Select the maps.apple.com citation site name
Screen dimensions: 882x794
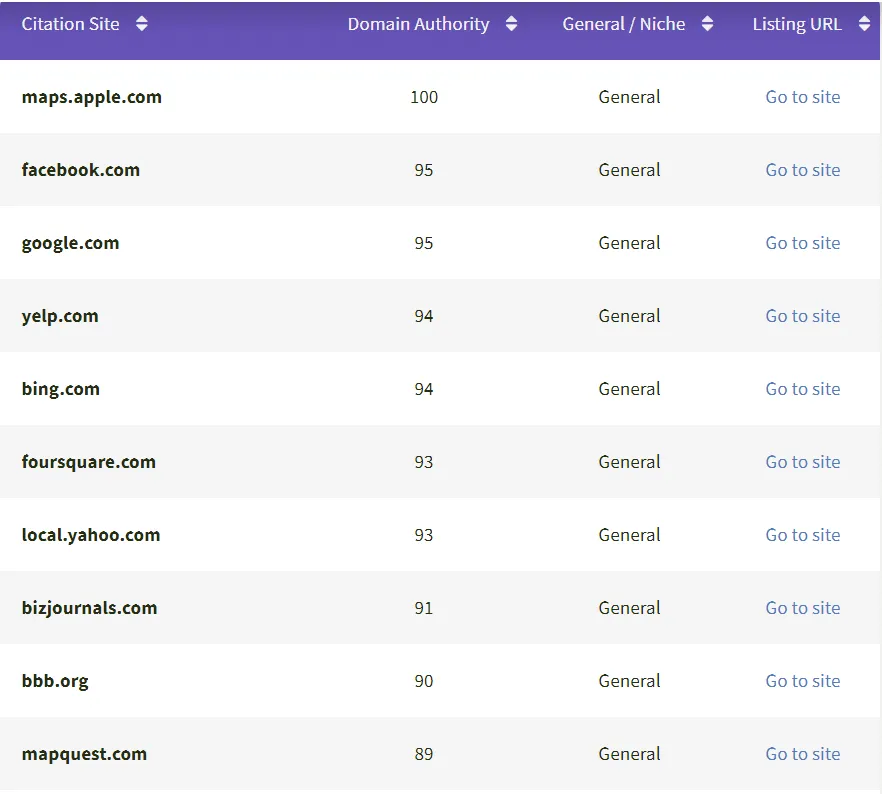tap(91, 97)
